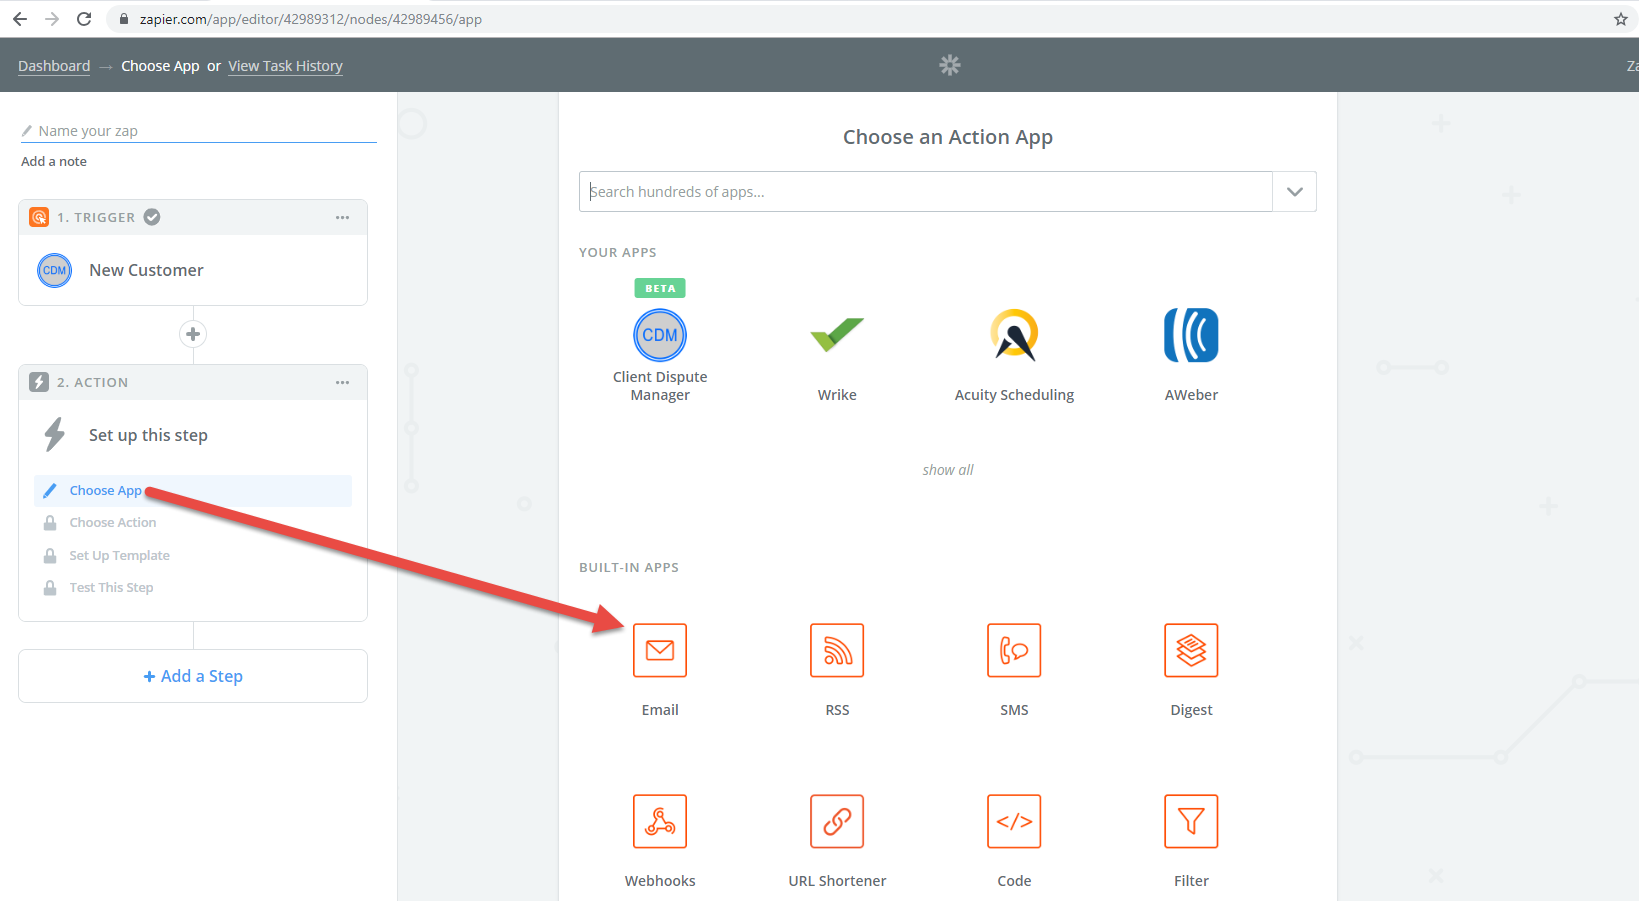Click show all apps link
Screen dimensions: 1639x901
tap(948, 470)
